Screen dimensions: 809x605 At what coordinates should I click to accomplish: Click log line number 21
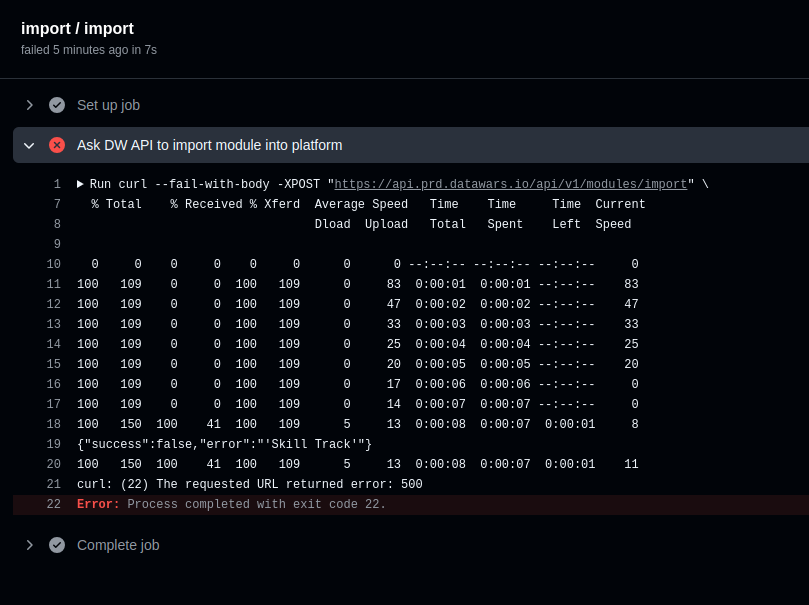click(54, 484)
